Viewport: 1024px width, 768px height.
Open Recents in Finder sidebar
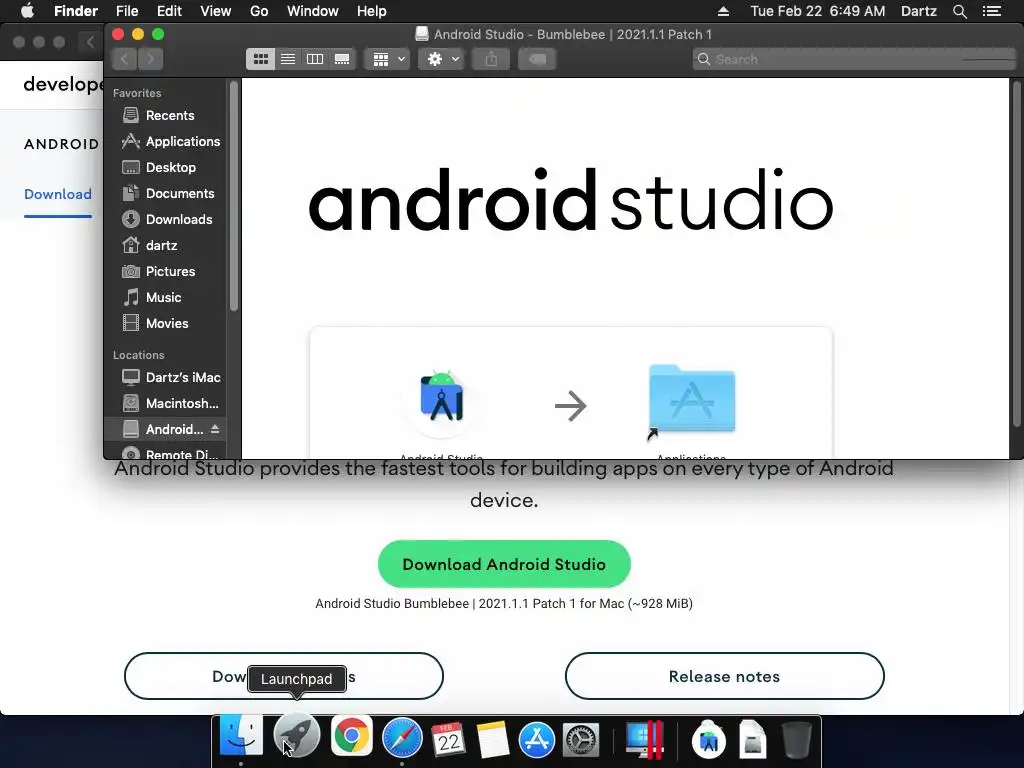pyautogui.click(x=166, y=116)
